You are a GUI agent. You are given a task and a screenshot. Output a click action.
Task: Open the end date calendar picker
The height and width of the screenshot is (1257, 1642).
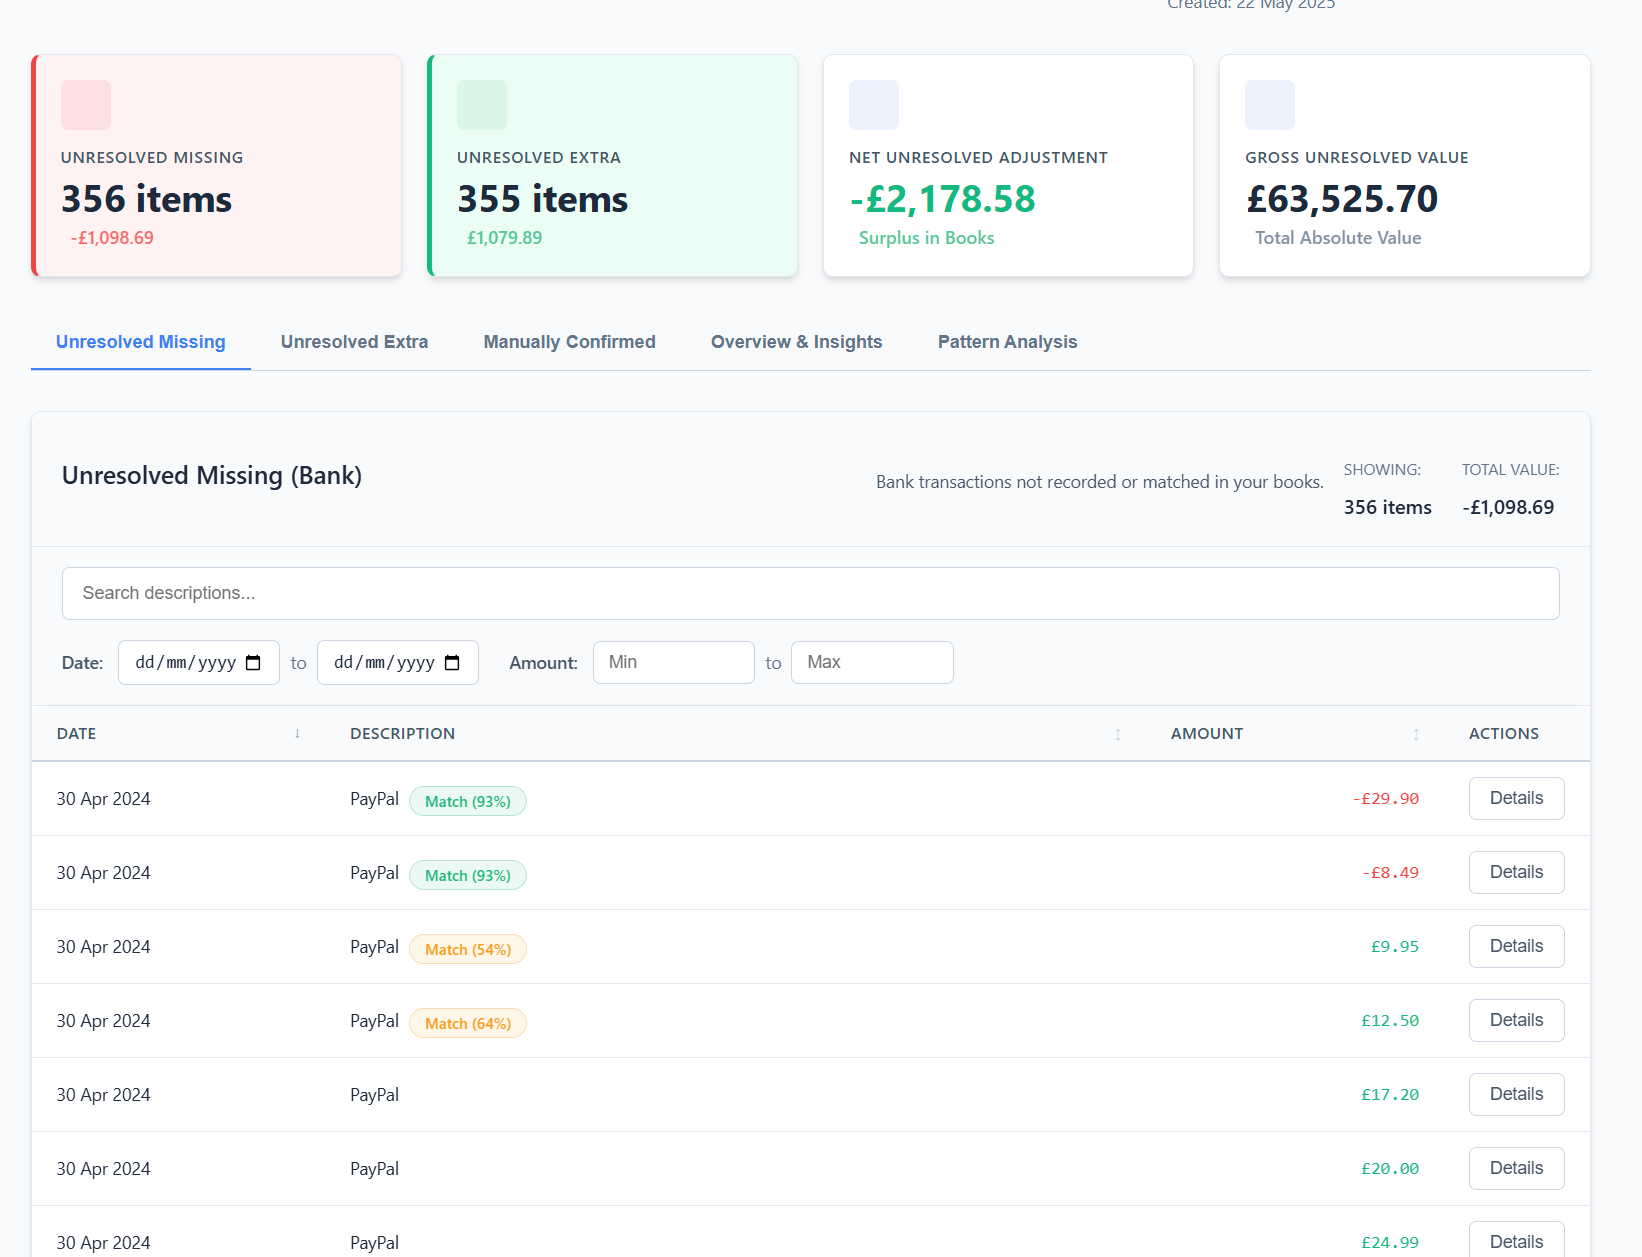(452, 663)
